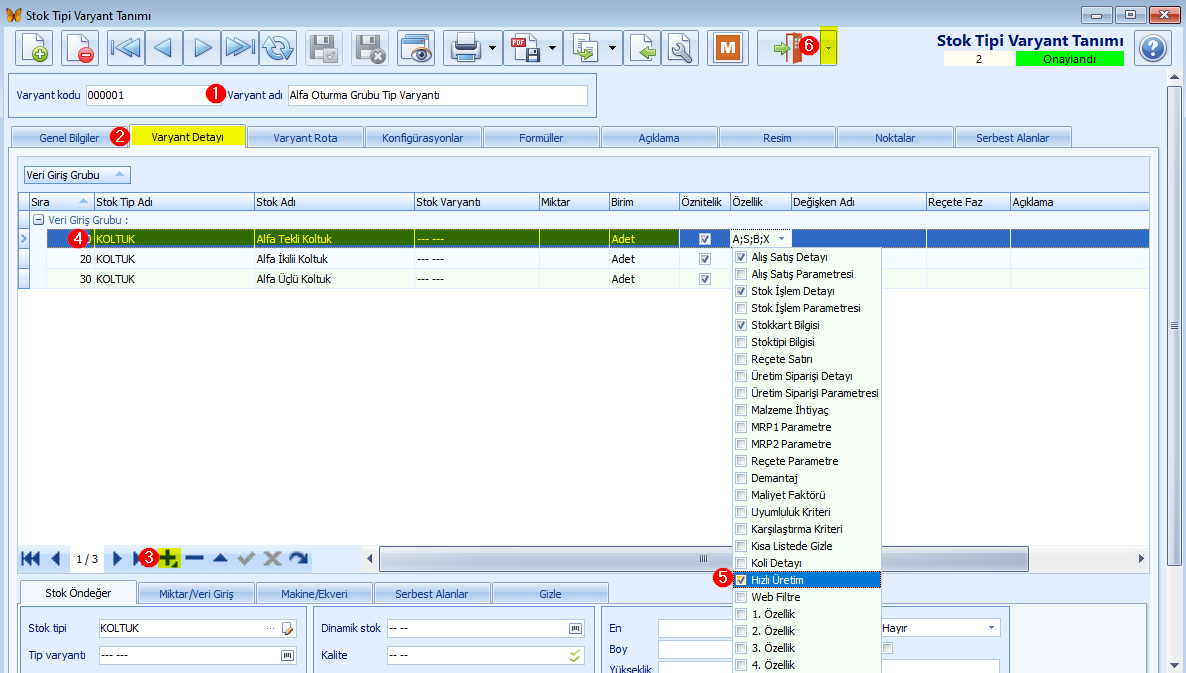Uncheck Alış Satış Detayı option
This screenshot has height=673, width=1186.
tap(741, 257)
